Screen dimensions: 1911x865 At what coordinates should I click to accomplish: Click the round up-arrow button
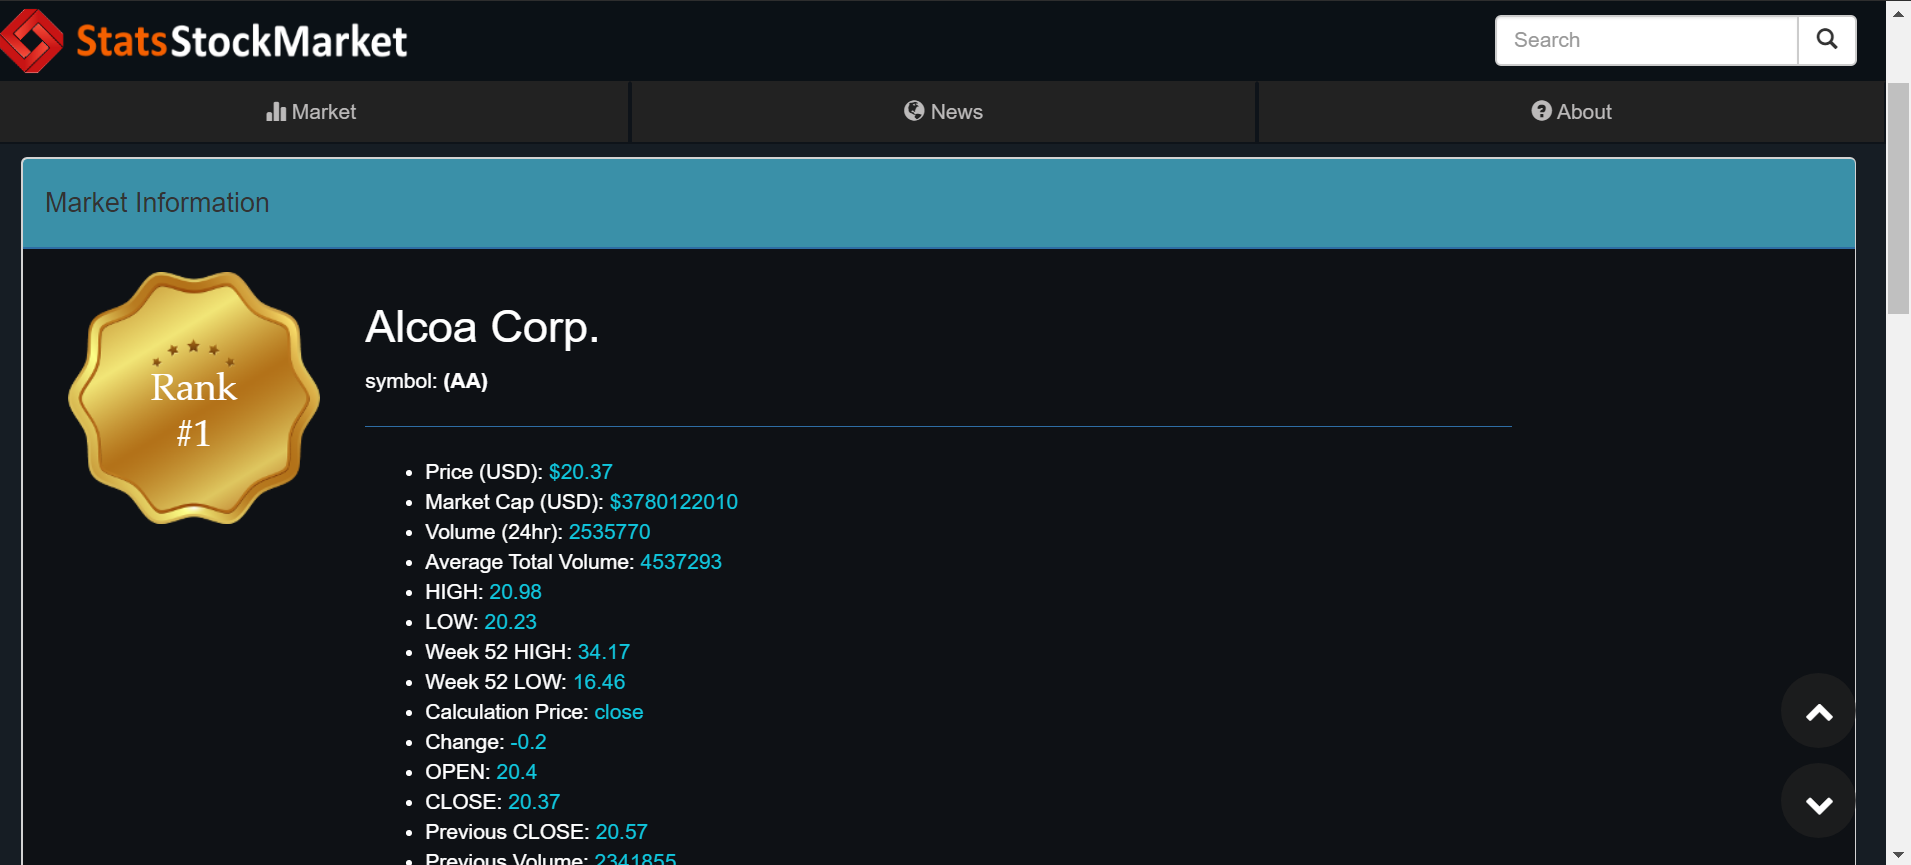pos(1819,711)
